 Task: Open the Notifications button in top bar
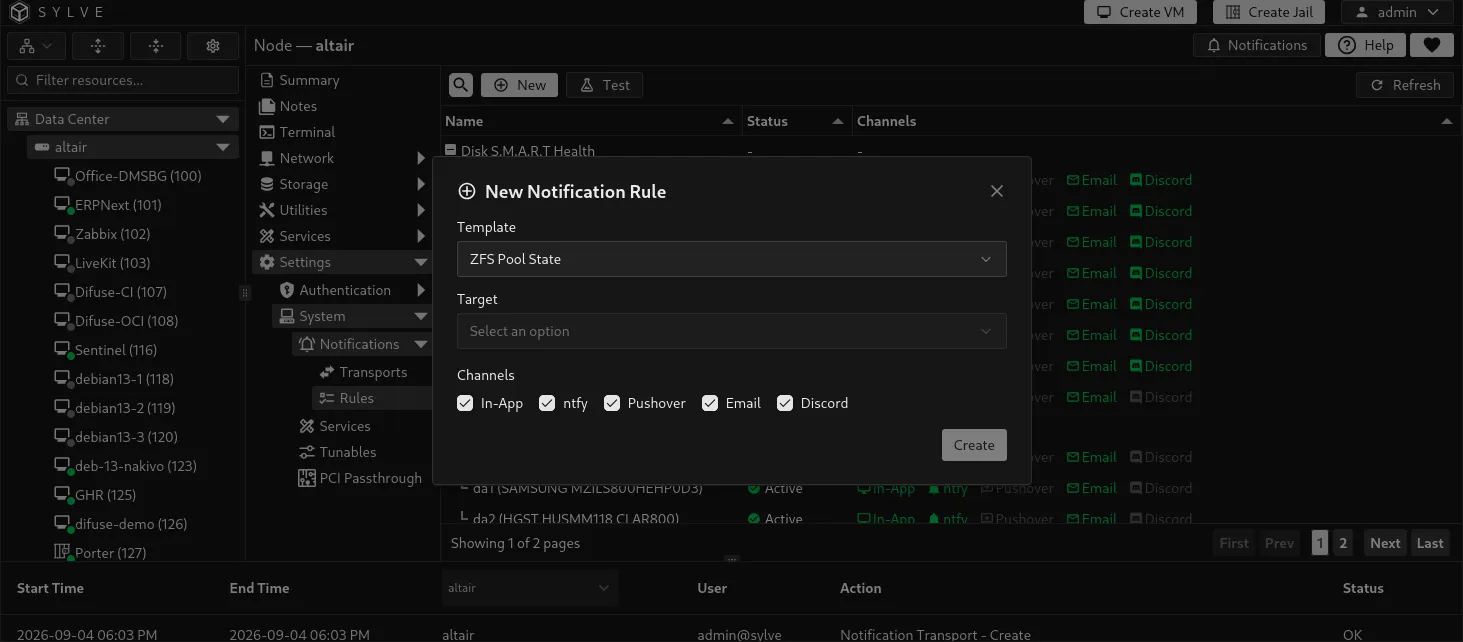pos(1257,45)
